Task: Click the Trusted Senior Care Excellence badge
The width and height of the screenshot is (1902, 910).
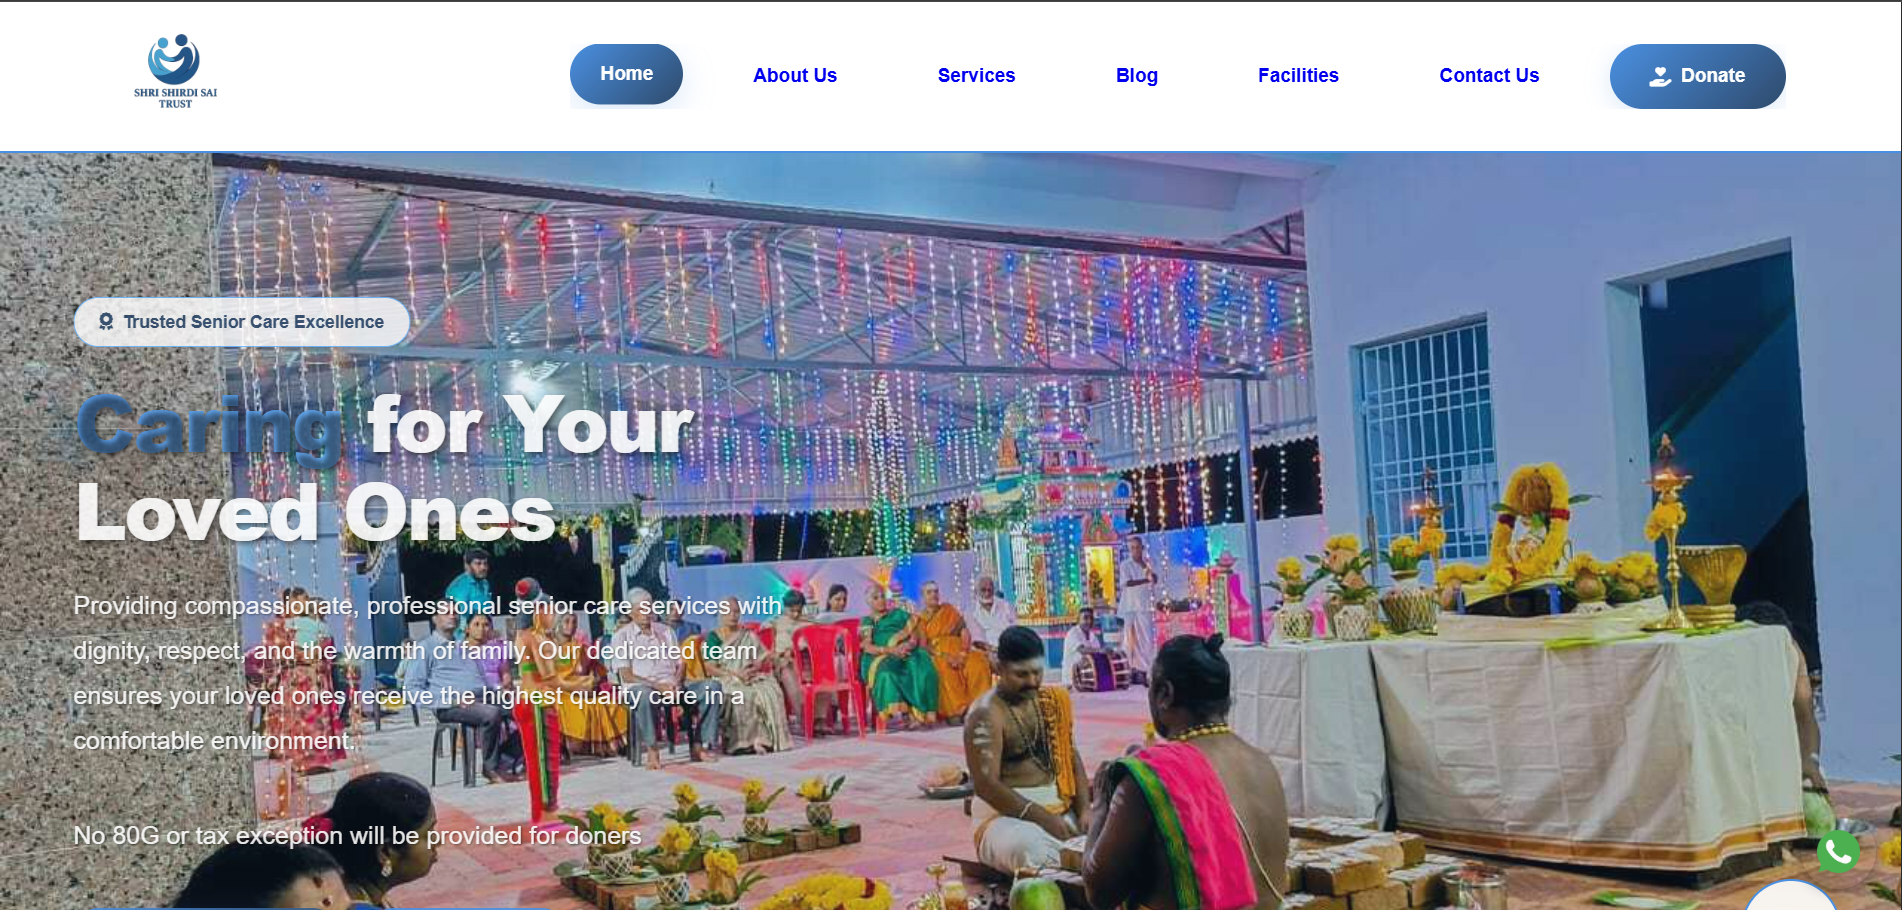Action: [x=242, y=322]
